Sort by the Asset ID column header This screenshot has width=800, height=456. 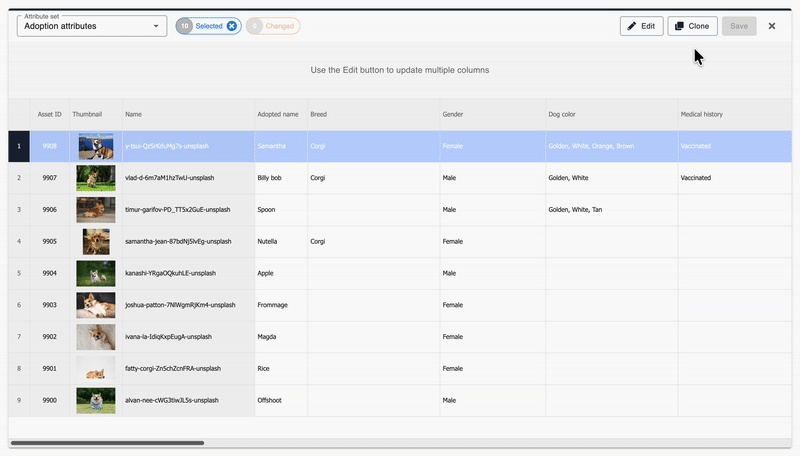pos(49,114)
